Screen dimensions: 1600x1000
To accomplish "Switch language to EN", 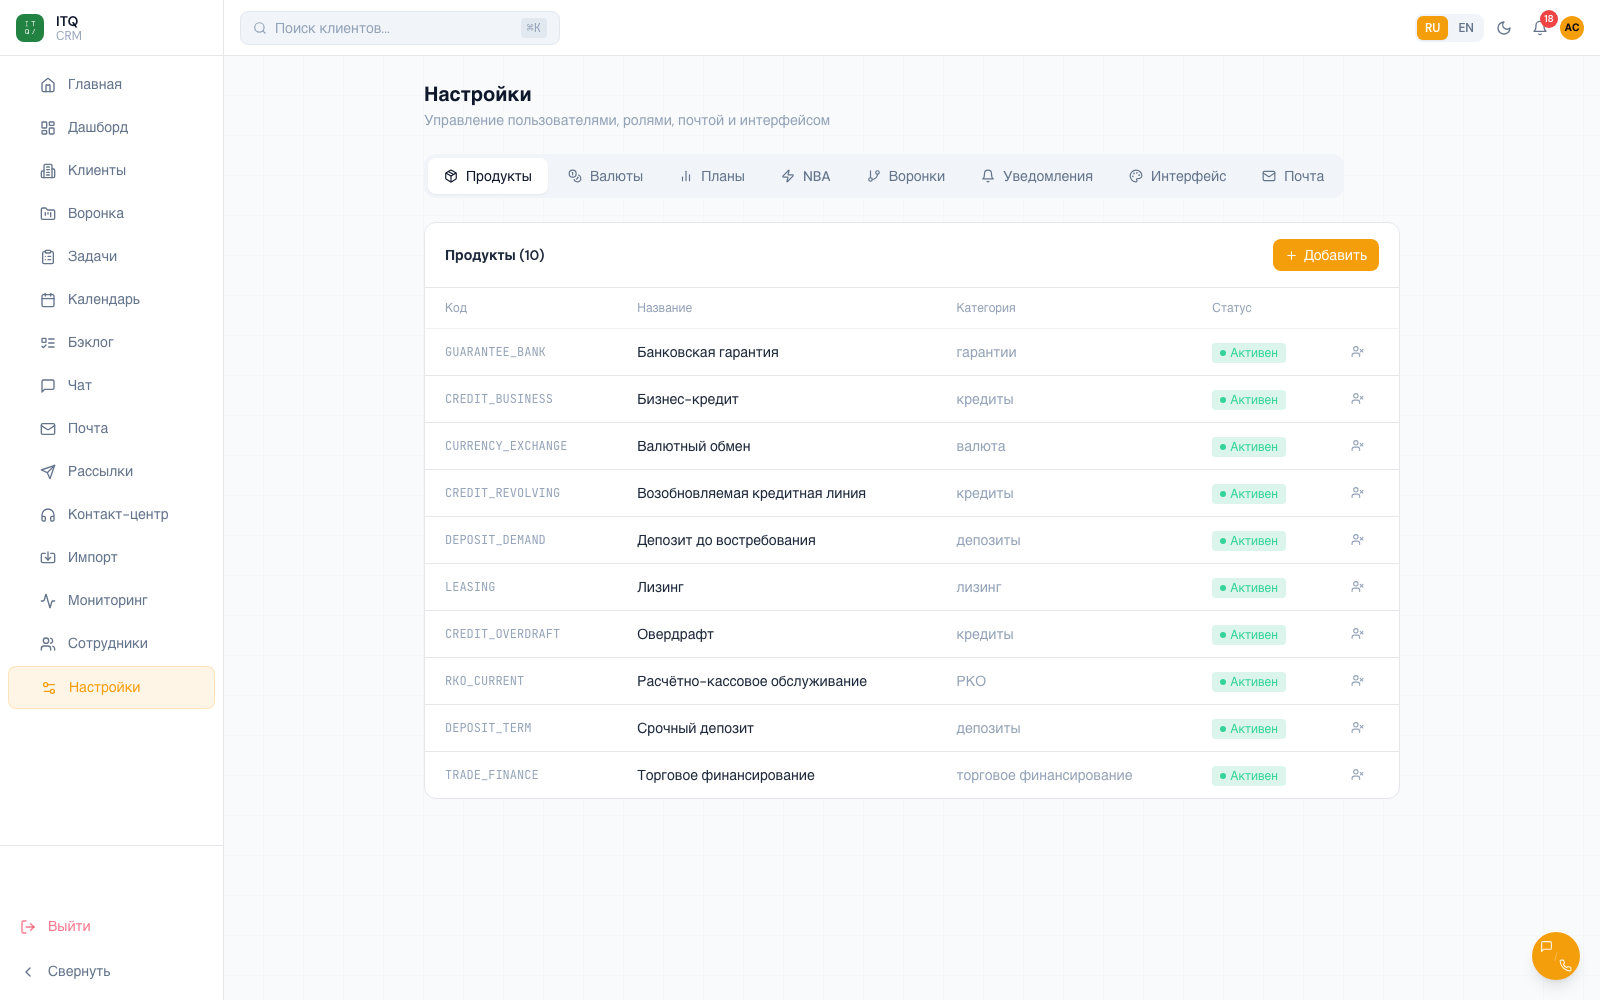I will (x=1466, y=28).
